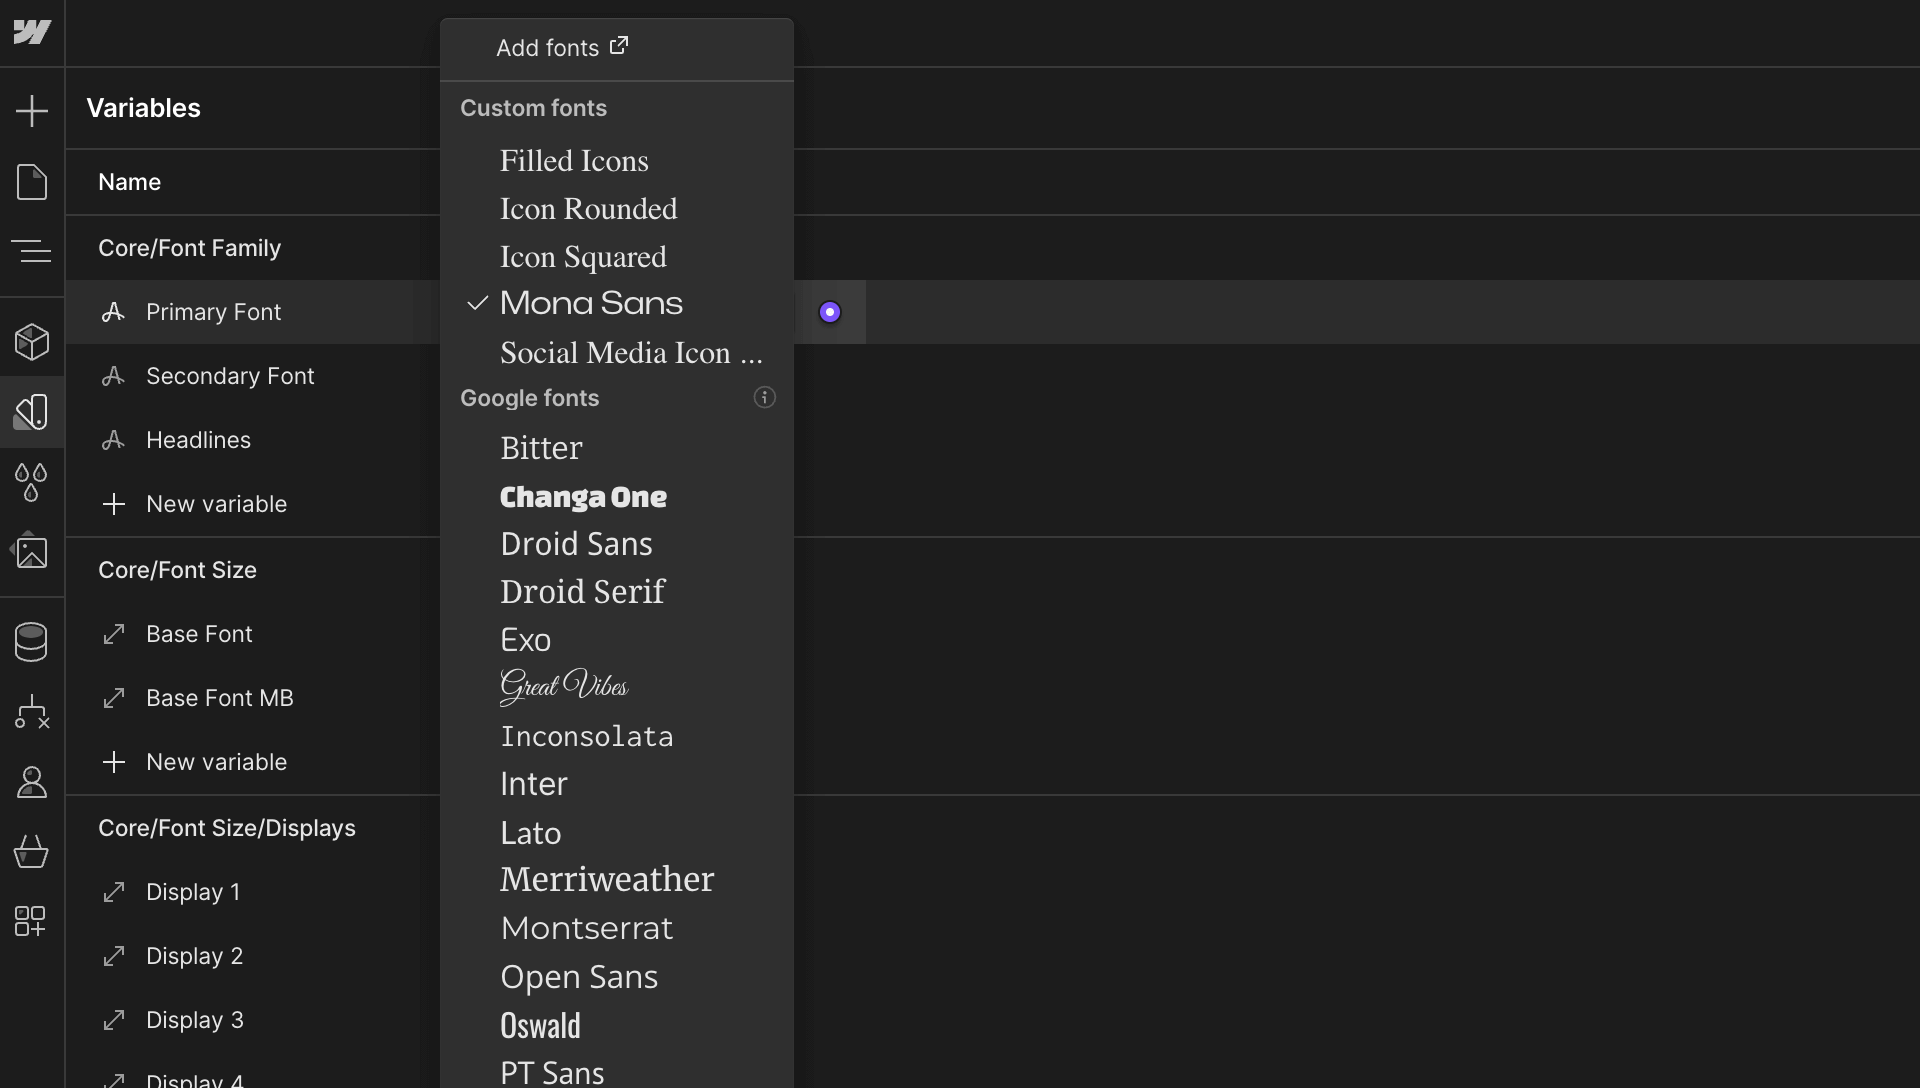1920x1088 pixels.
Task: Open the Navigator panel
Action: coord(32,252)
